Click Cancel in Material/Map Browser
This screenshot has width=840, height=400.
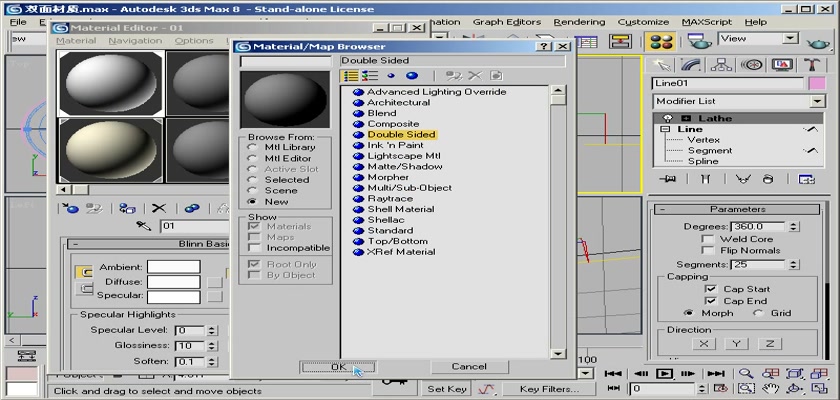[469, 367]
